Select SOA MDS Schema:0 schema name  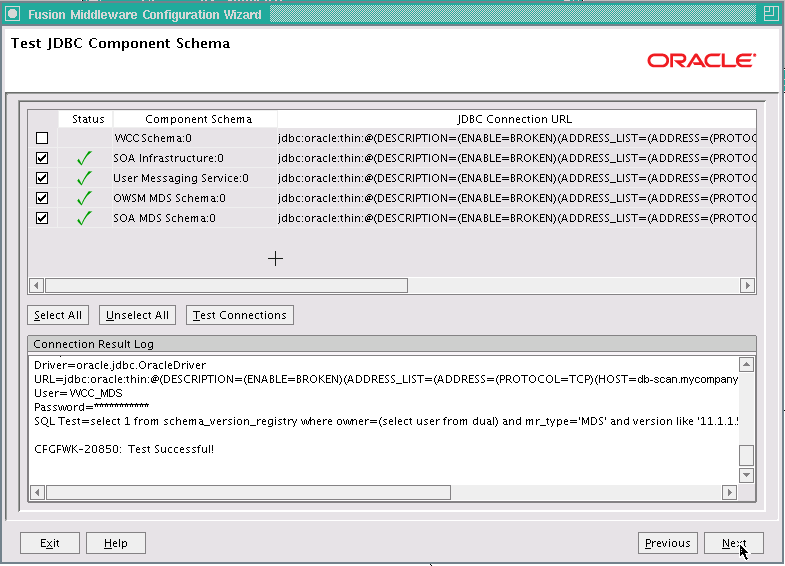[164, 218]
